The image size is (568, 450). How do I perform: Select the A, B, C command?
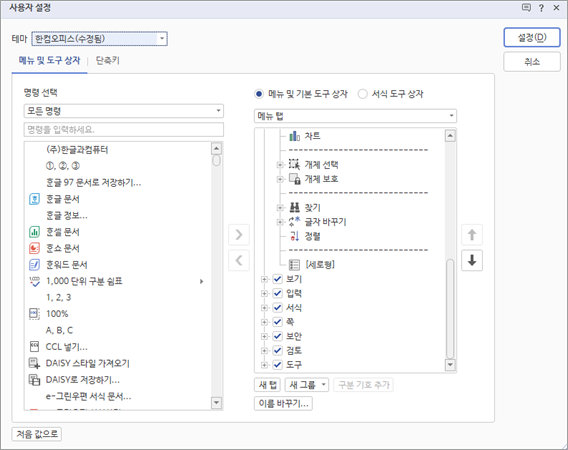click(x=59, y=330)
